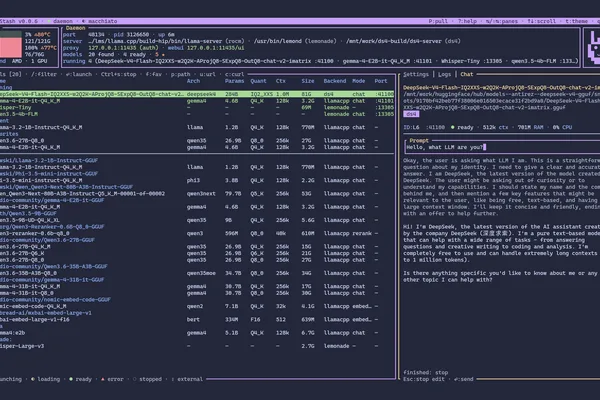Viewport: 600px width, 400px height.
Task: Click the Arch column header
Action: coord(193,81)
